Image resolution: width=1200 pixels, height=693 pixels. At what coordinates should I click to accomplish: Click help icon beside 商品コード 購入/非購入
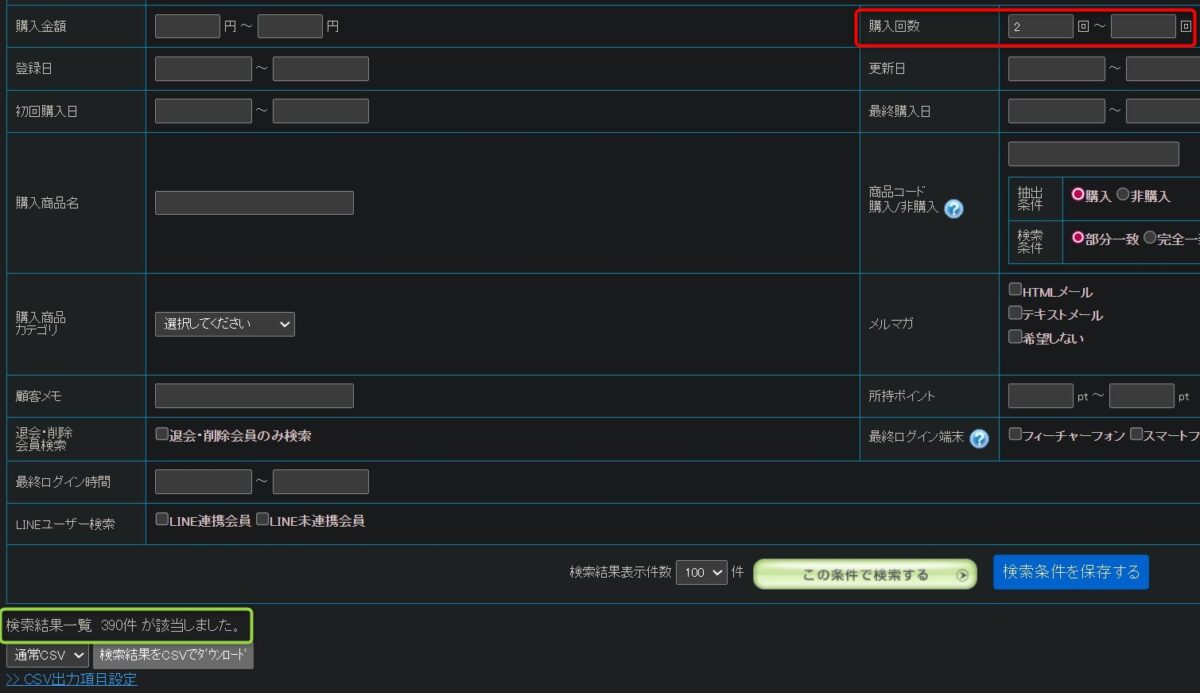pyautogui.click(x=954, y=209)
